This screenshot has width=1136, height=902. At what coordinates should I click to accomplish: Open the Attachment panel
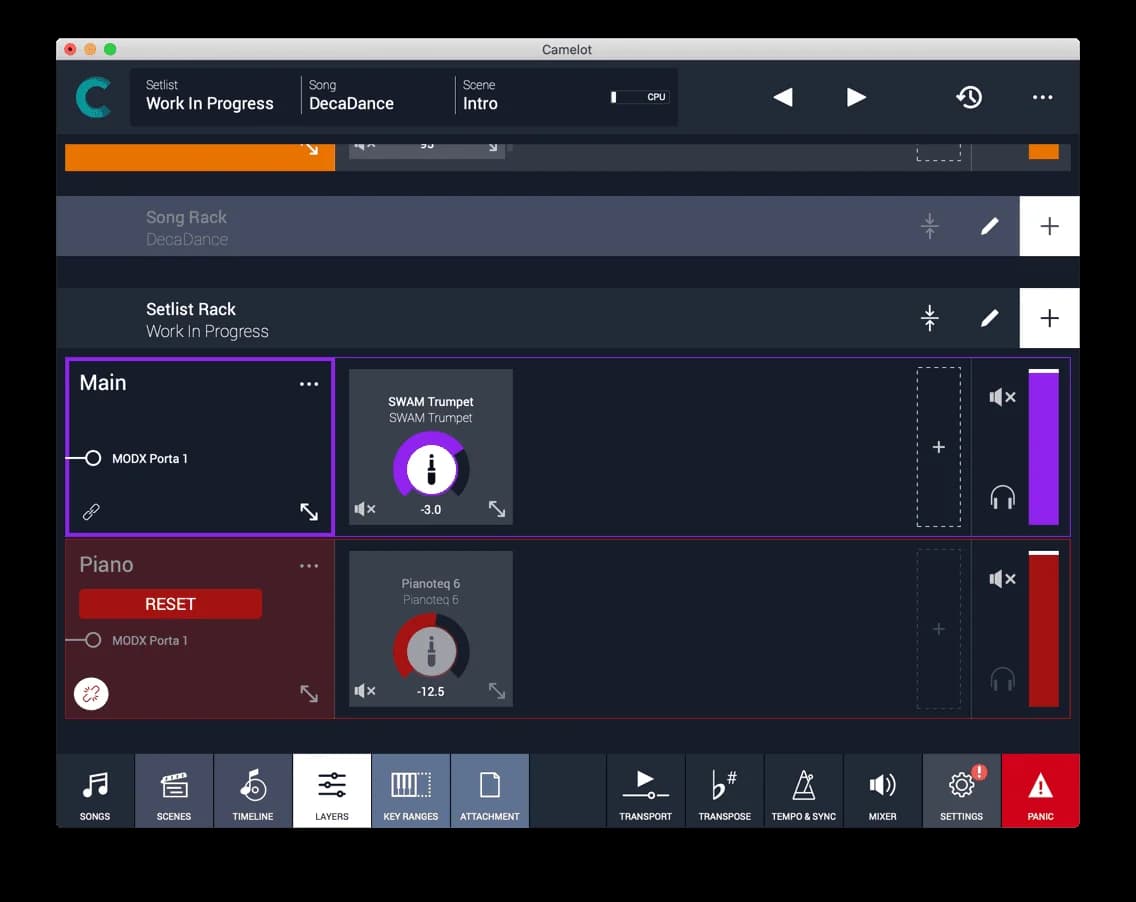point(489,790)
